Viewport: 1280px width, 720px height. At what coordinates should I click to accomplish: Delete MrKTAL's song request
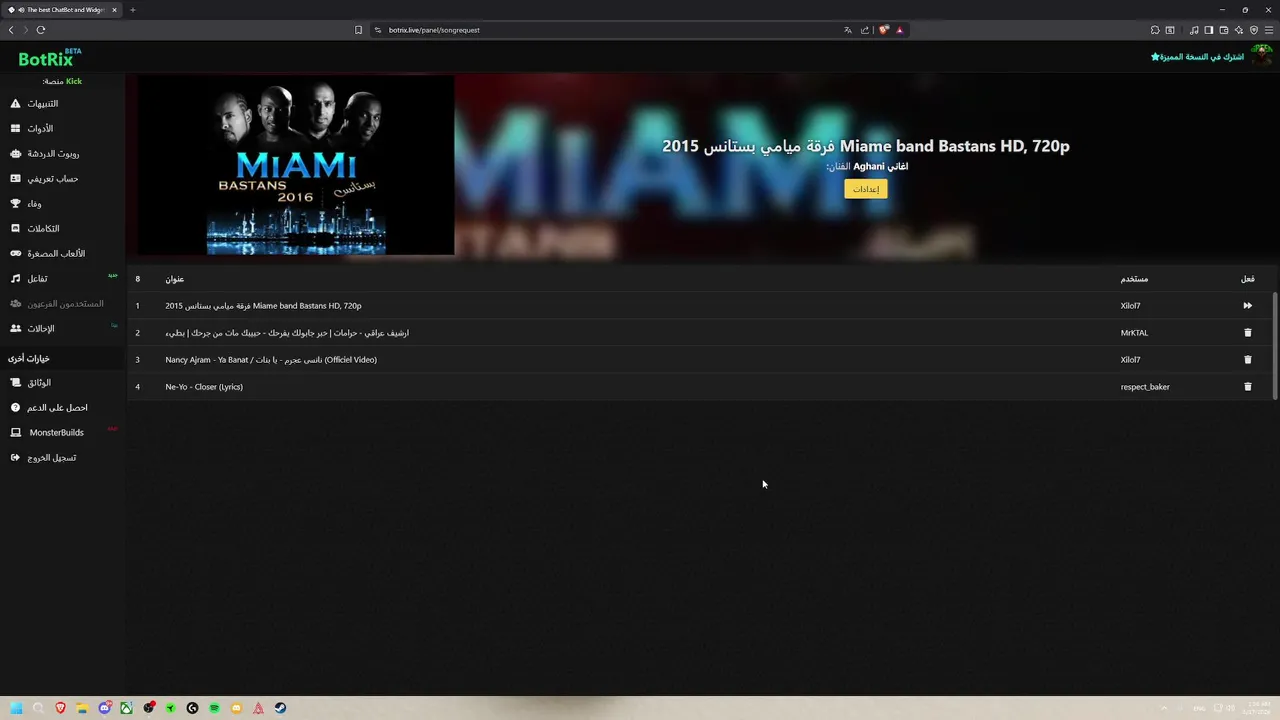pos(1247,333)
